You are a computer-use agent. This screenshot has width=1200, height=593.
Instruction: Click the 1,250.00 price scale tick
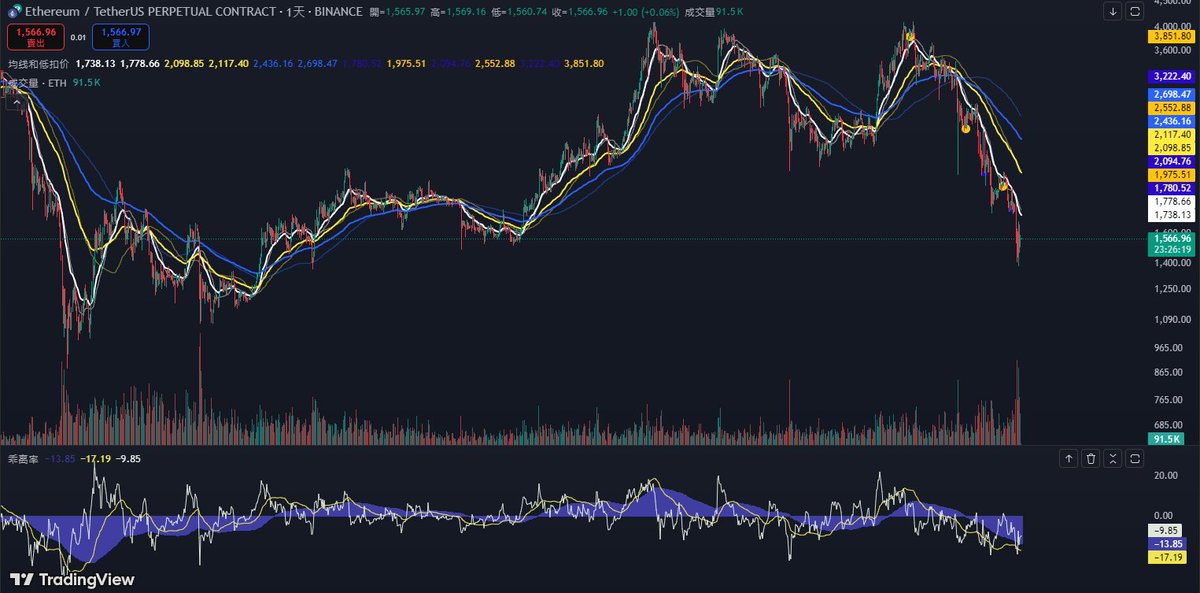pos(1171,289)
